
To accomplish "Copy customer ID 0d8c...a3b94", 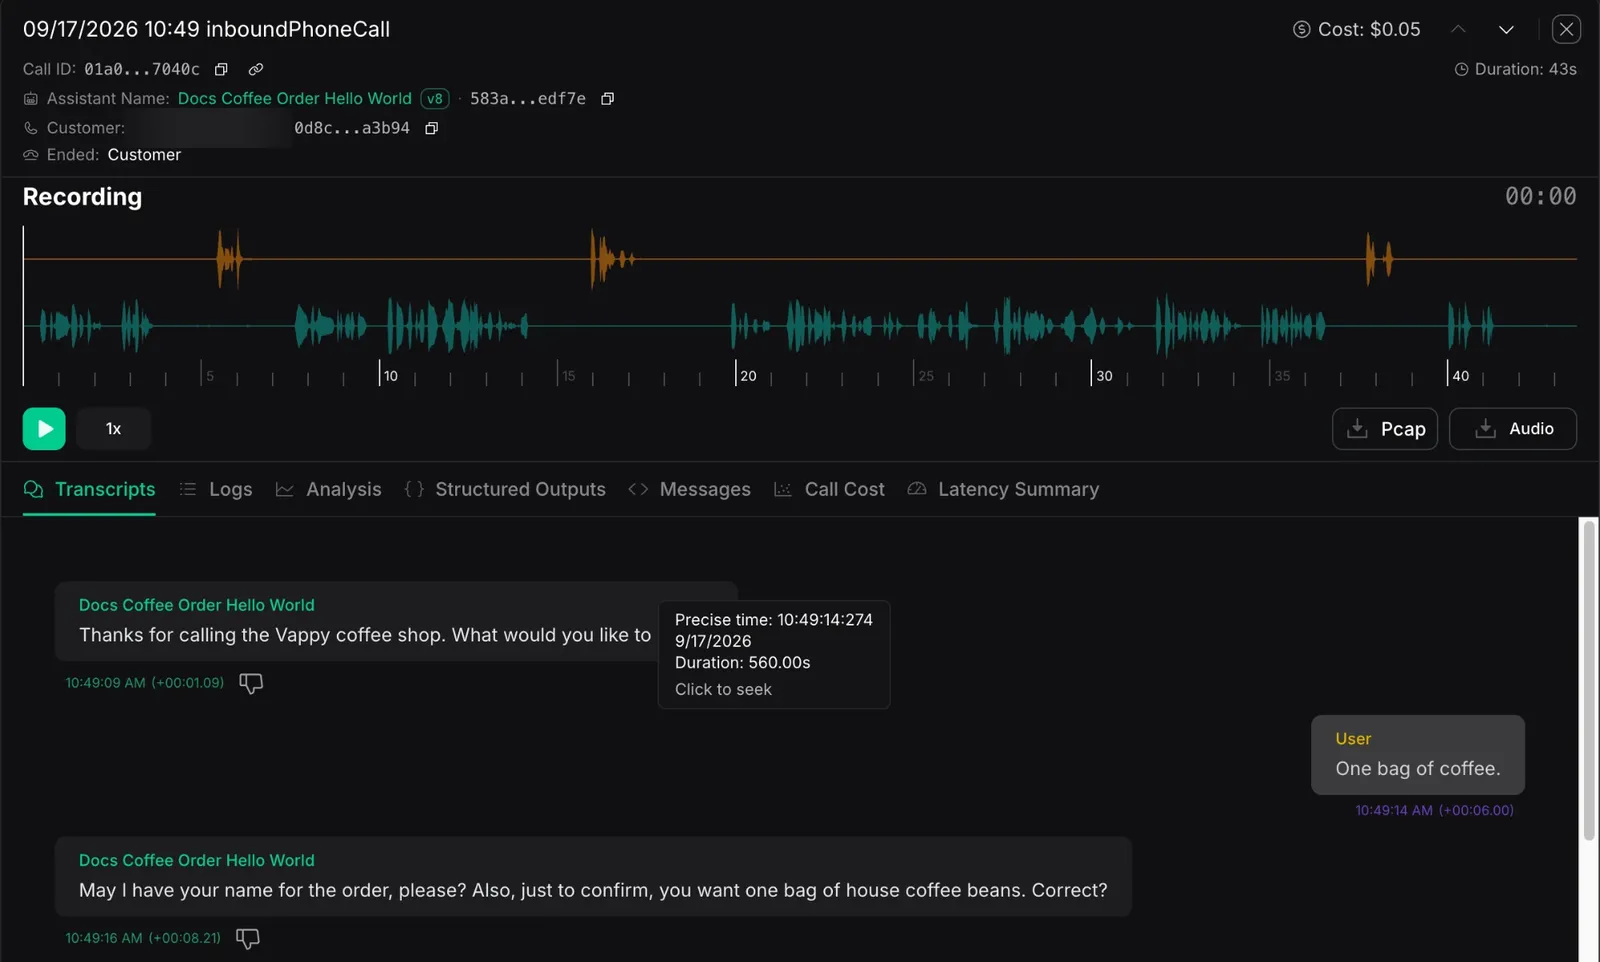I will click(432, 128).
